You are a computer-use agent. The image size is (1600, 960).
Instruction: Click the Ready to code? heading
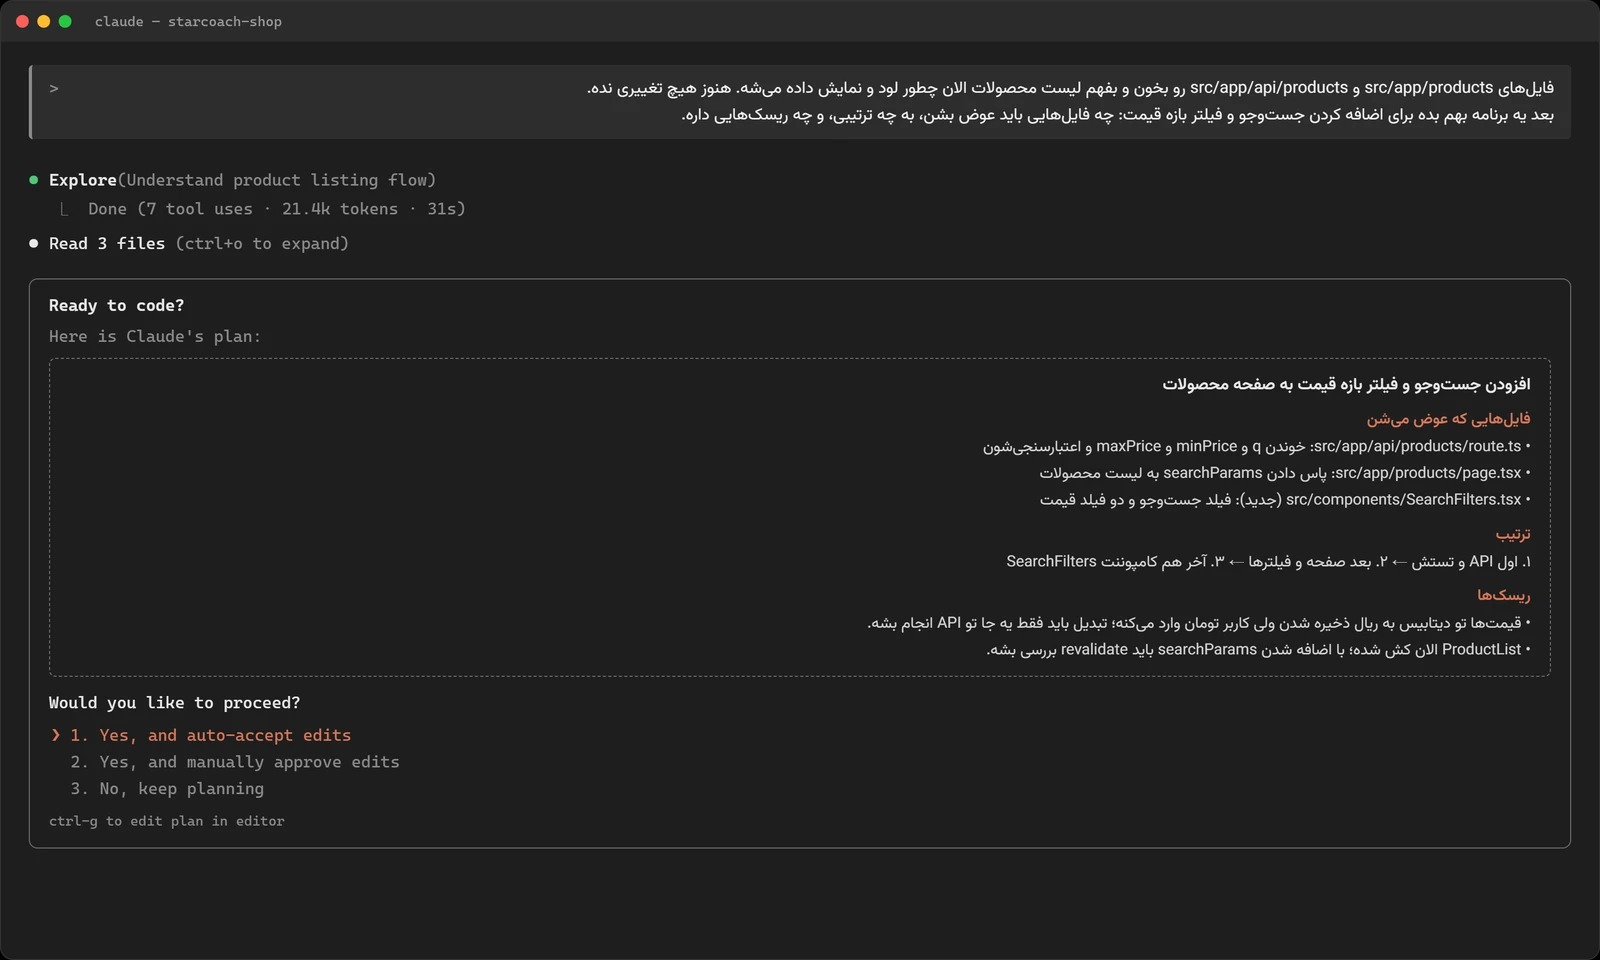click(116, 306)
